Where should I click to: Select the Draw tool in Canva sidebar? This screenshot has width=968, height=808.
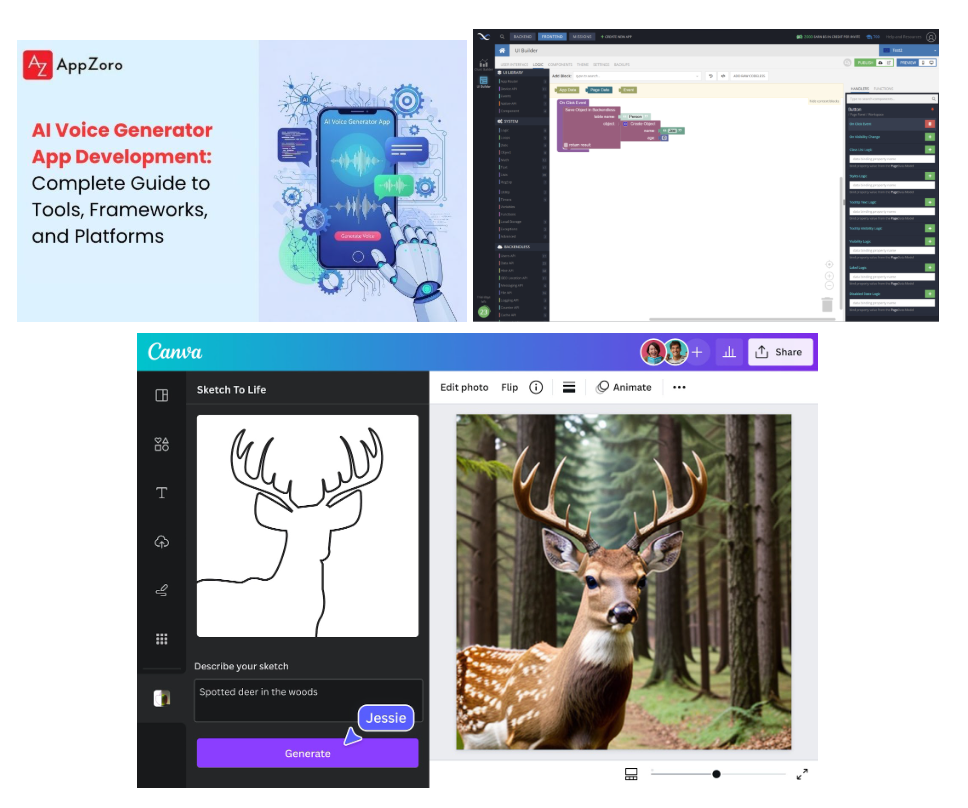[161, 591]
